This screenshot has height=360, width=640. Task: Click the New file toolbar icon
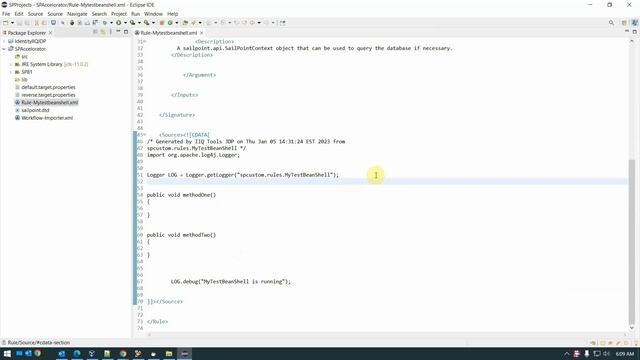click(6, 23)
